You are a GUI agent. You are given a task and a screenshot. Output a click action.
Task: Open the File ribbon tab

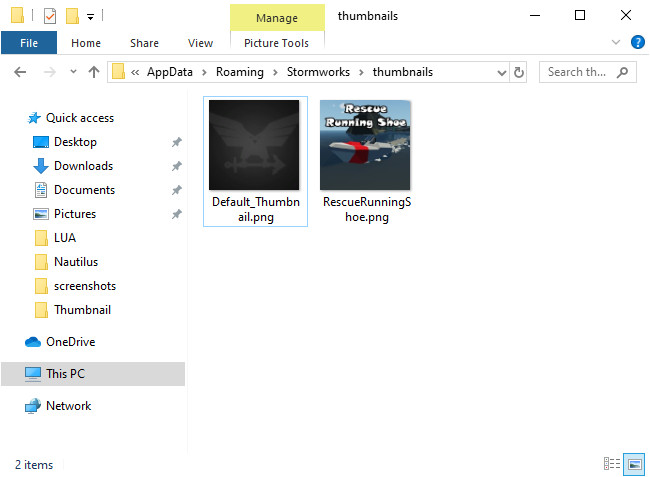[x=29, y=43]
